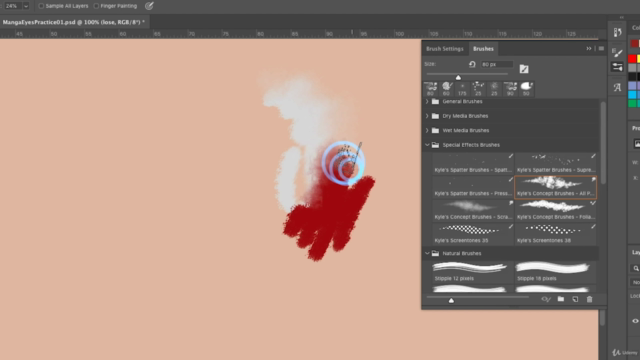Expand the Dry Media Brushes group

pyautogui.click(x=427, y=116)
